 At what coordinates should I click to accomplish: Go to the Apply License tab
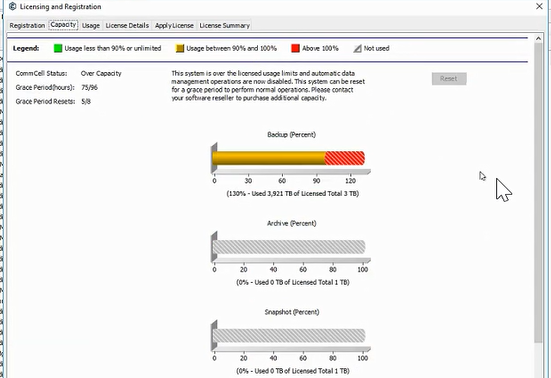pyautogui.click(x=174, y=25)
